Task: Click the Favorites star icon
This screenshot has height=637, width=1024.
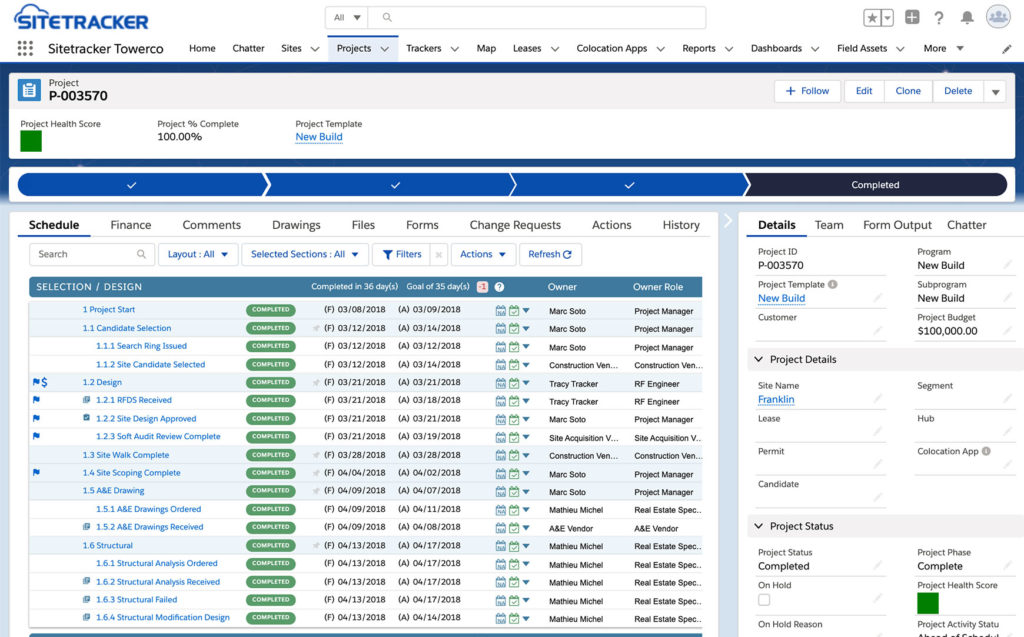Action: coord(872,18)
